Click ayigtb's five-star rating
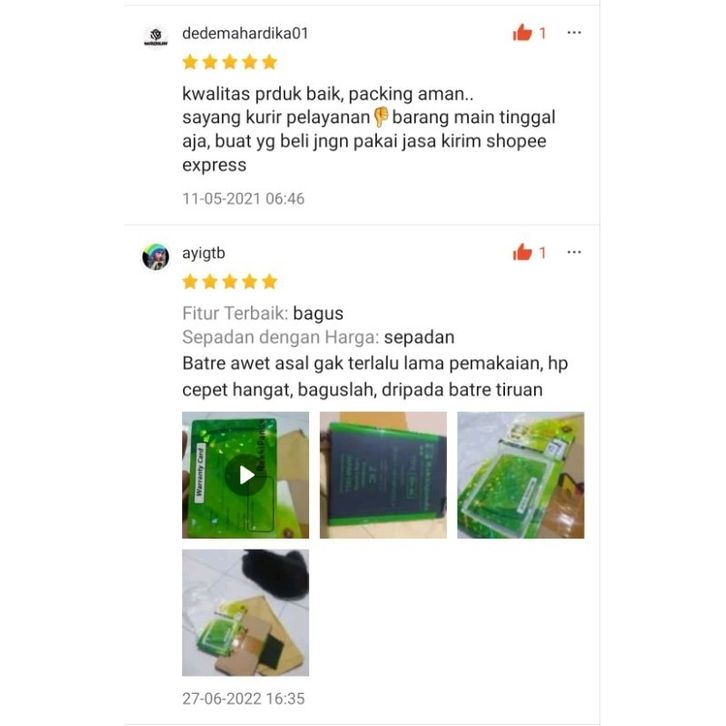 (x=230, y=282)
